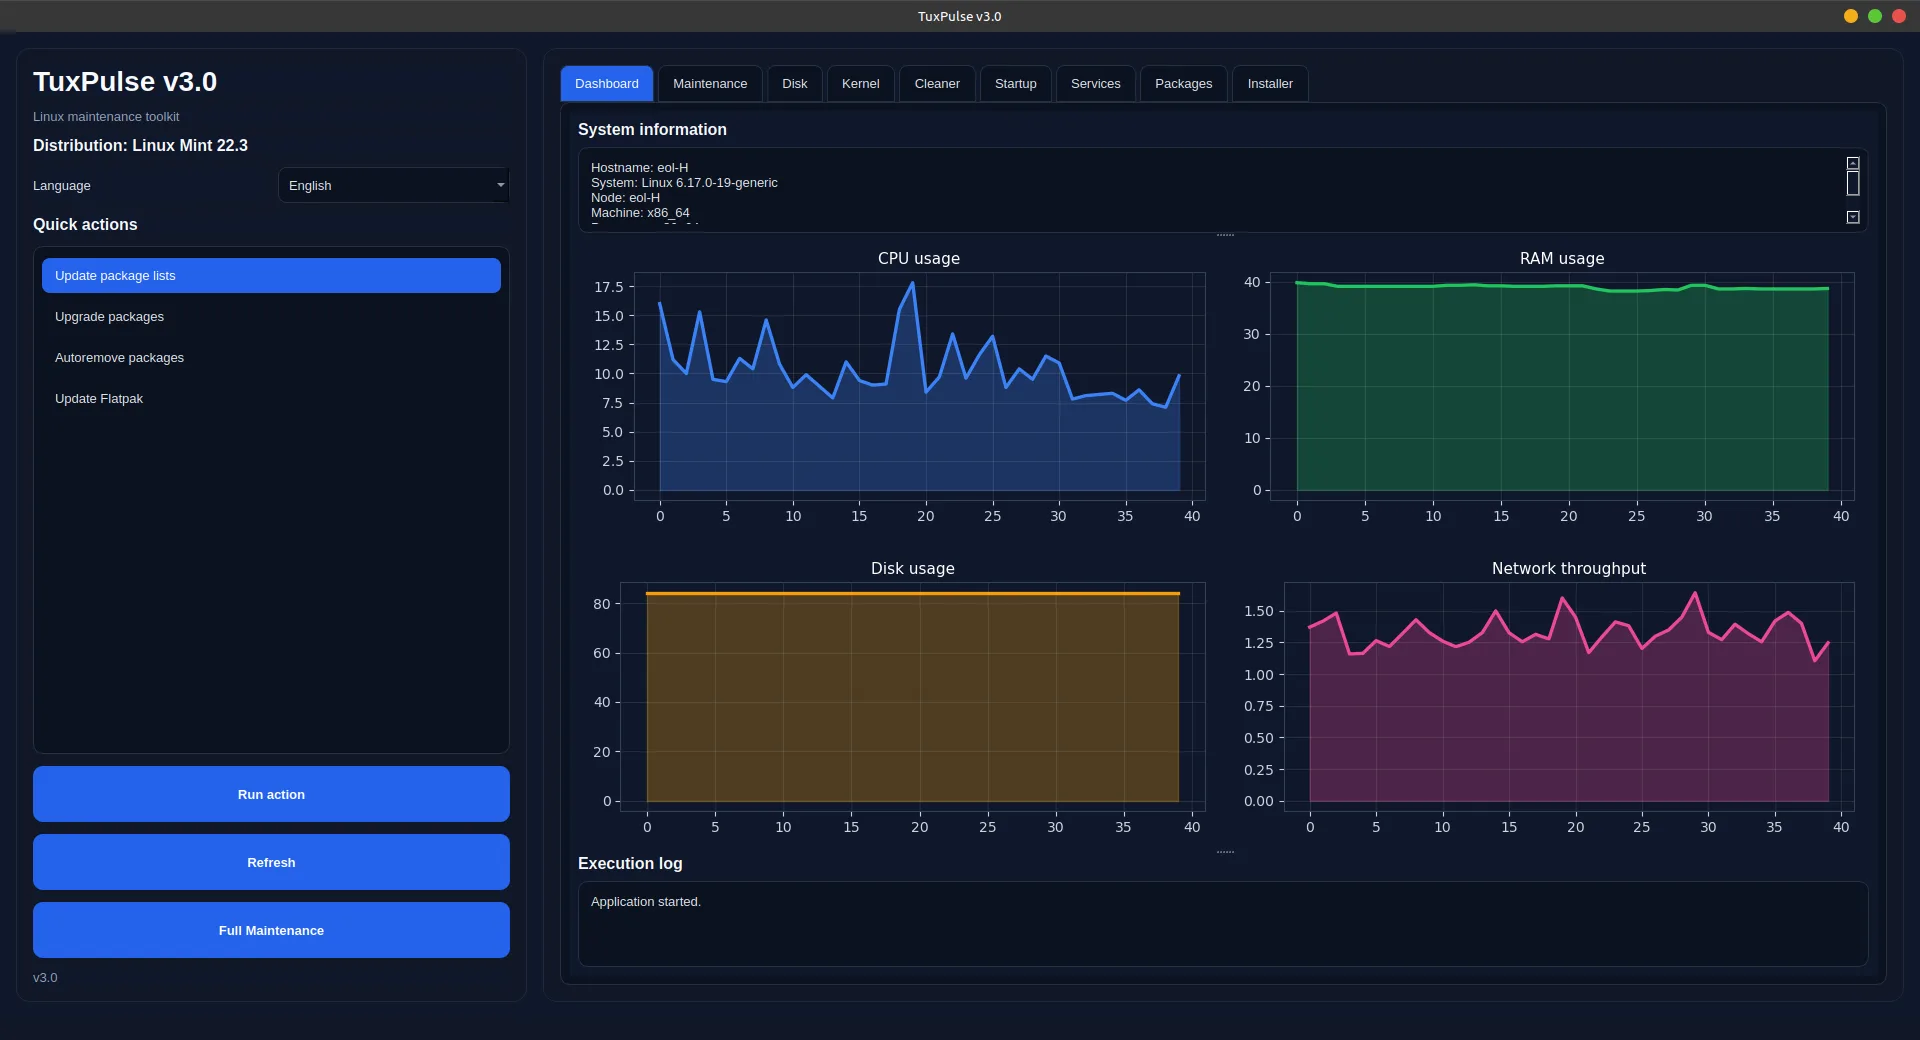Start Full Maintenance

(x=270, y=930)
